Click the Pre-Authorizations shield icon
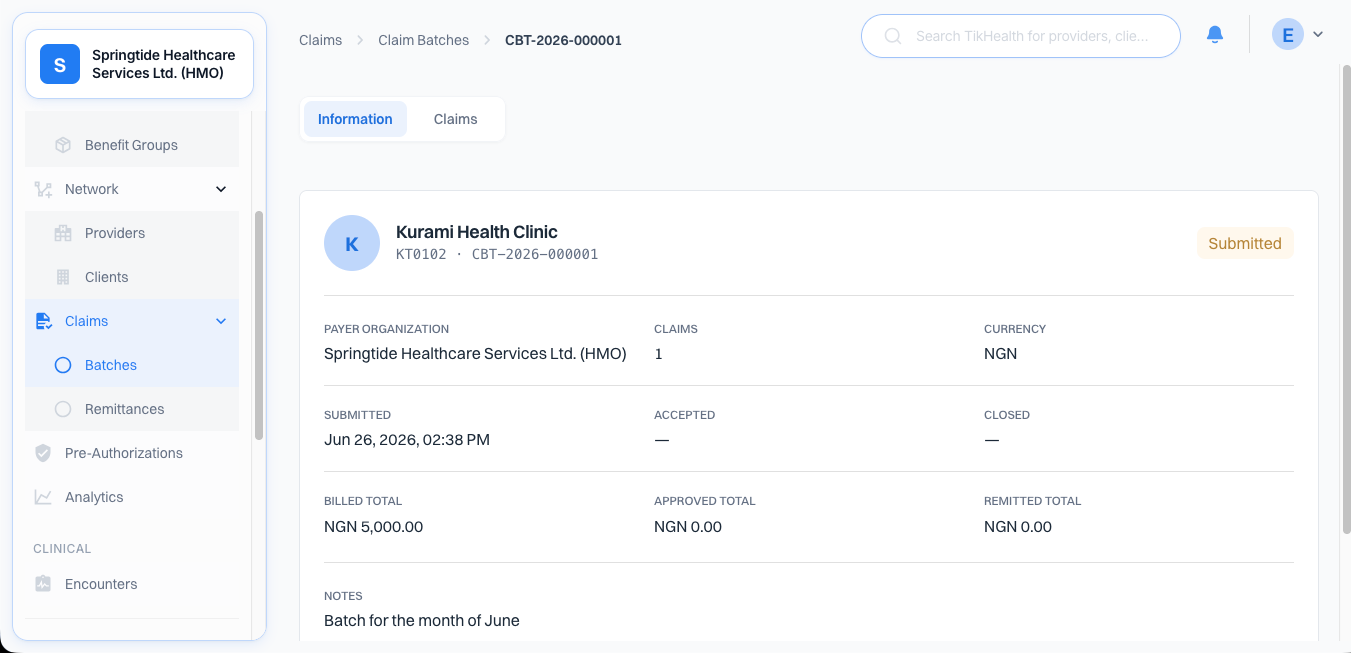Viewport: 1351px width, 664px height. 43,453
